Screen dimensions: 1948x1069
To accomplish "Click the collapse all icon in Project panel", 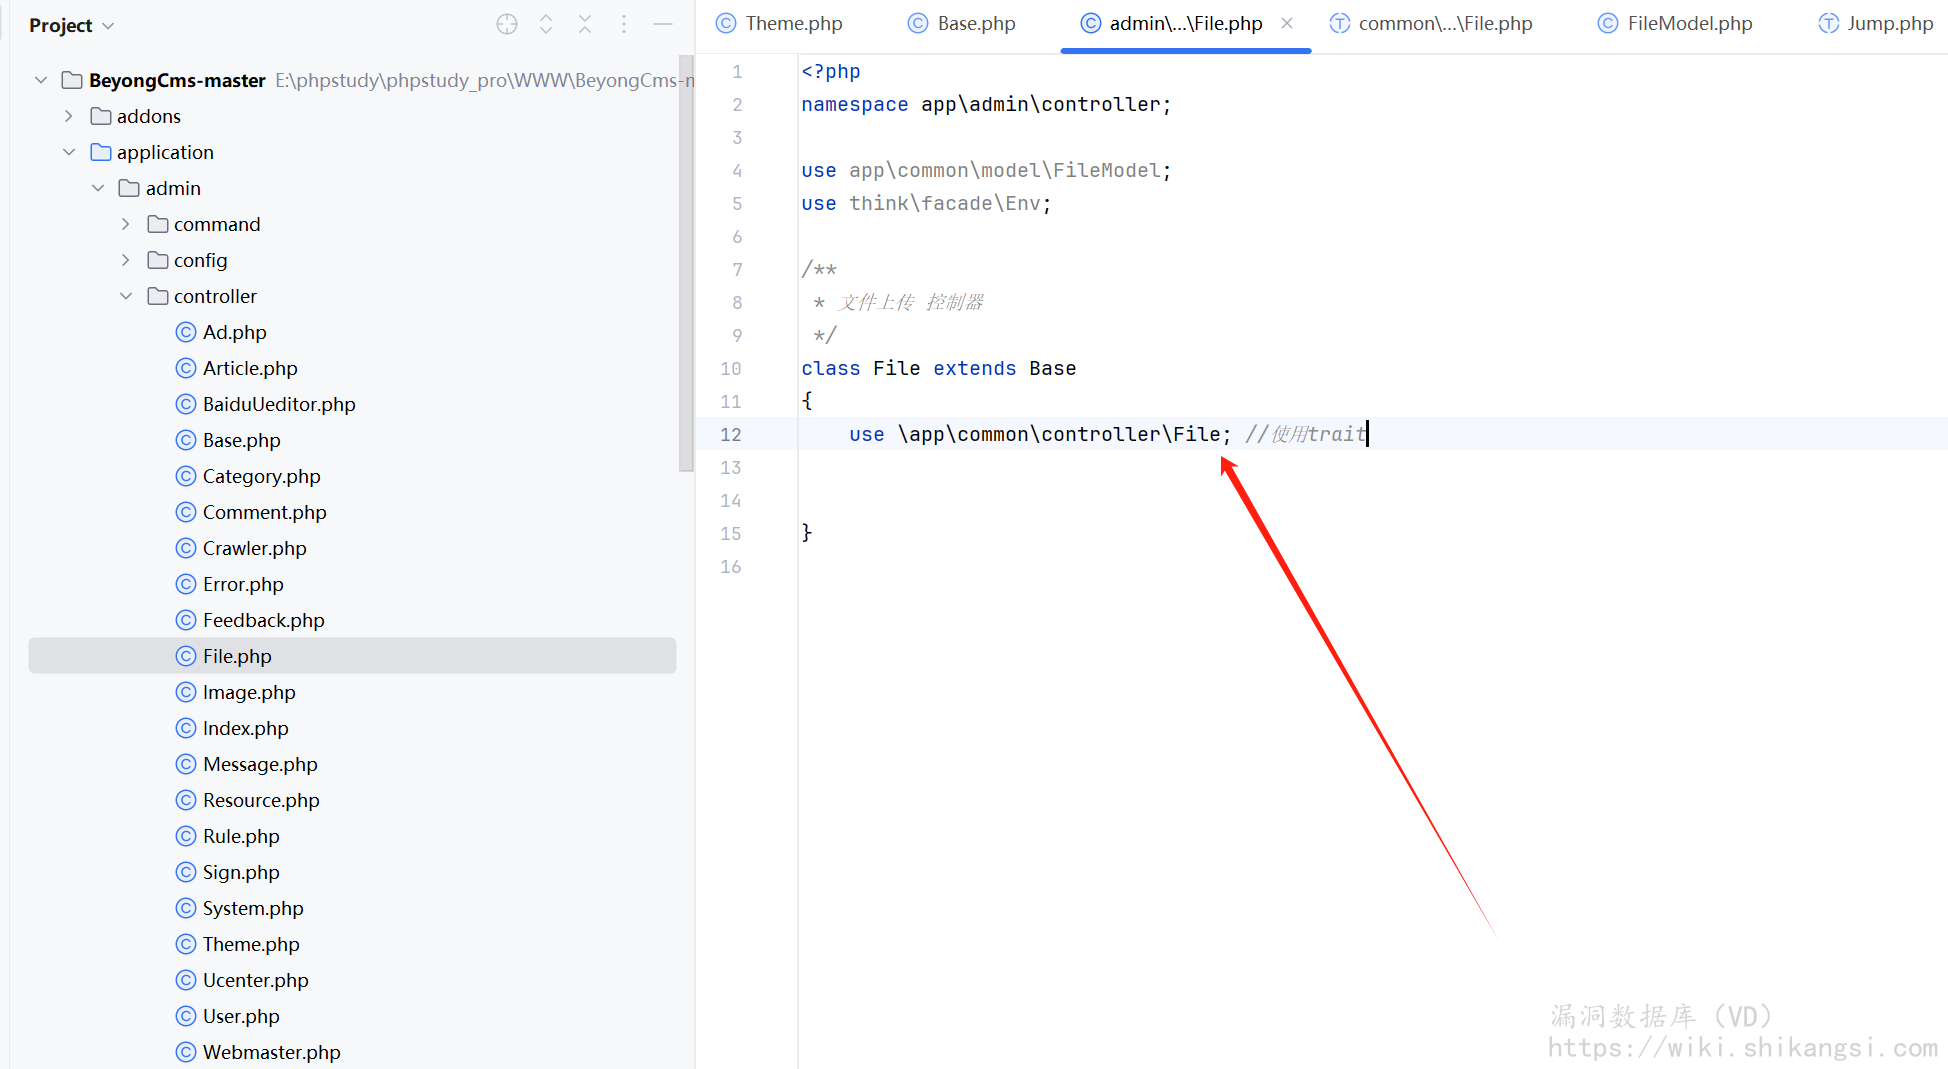I will tap(585, 25).
